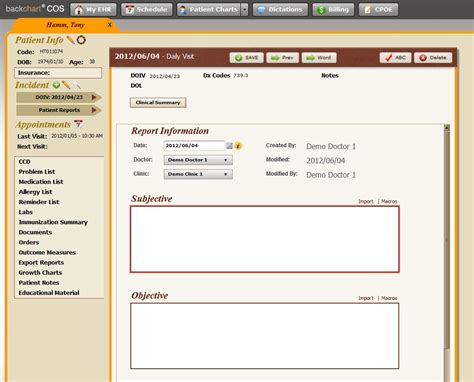
Task: Click the refresh circle icon beside Patient Info
Action: click(x=81, y=40)
